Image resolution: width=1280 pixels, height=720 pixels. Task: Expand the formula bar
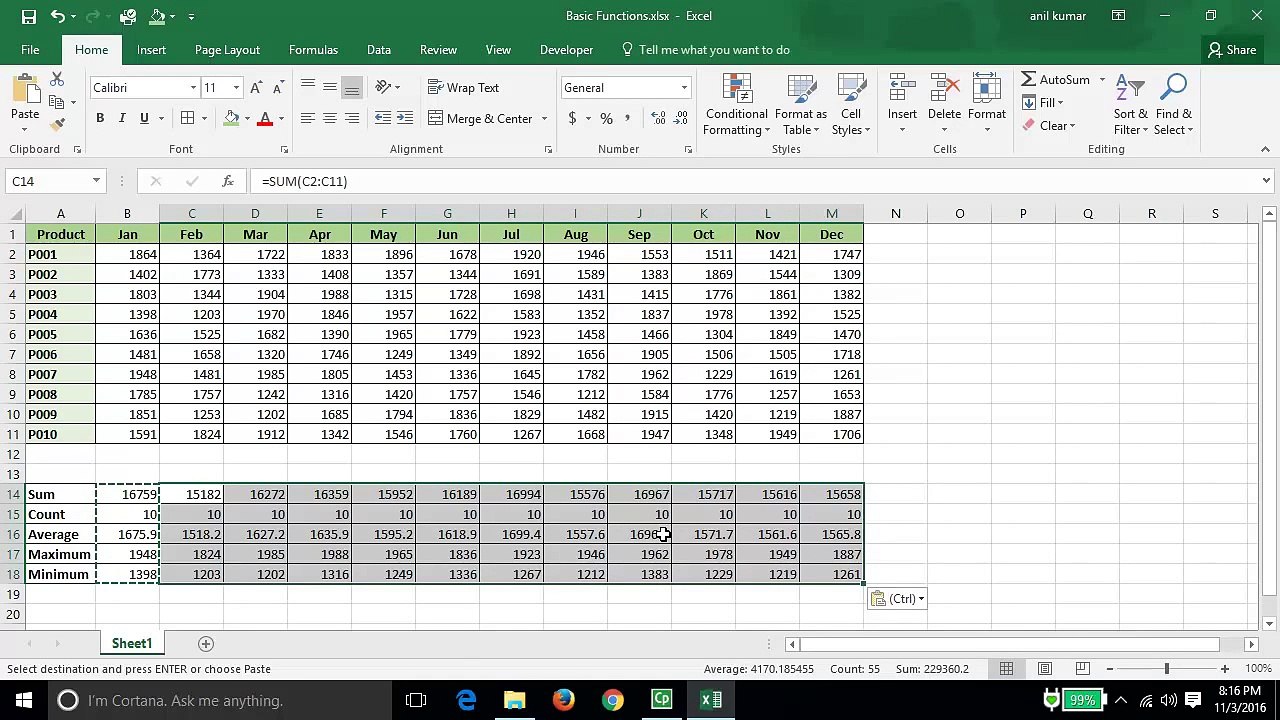(x=1266, y=181)
